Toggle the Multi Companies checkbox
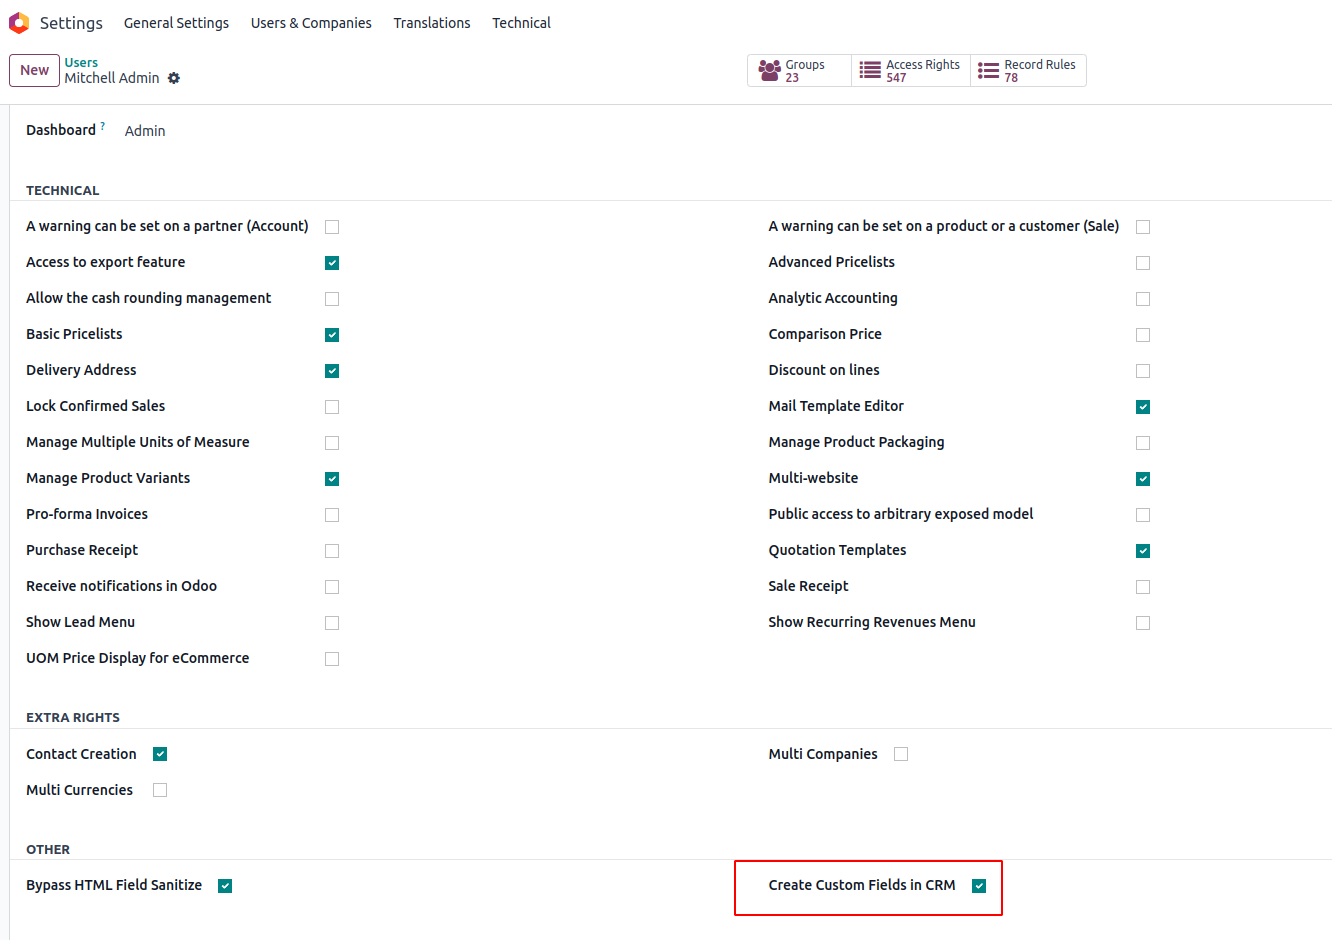 [x=901, y=754]
